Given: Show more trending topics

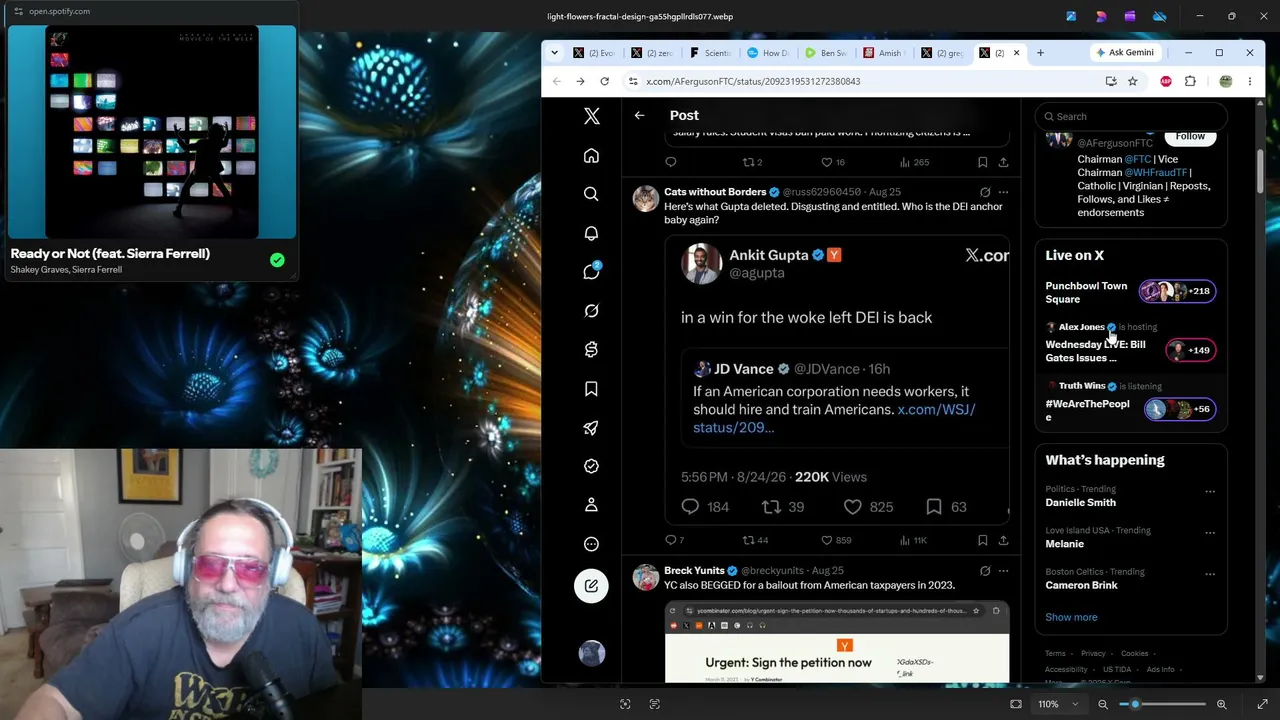Looking at the screenshot, I should [x=1071, y=617].
